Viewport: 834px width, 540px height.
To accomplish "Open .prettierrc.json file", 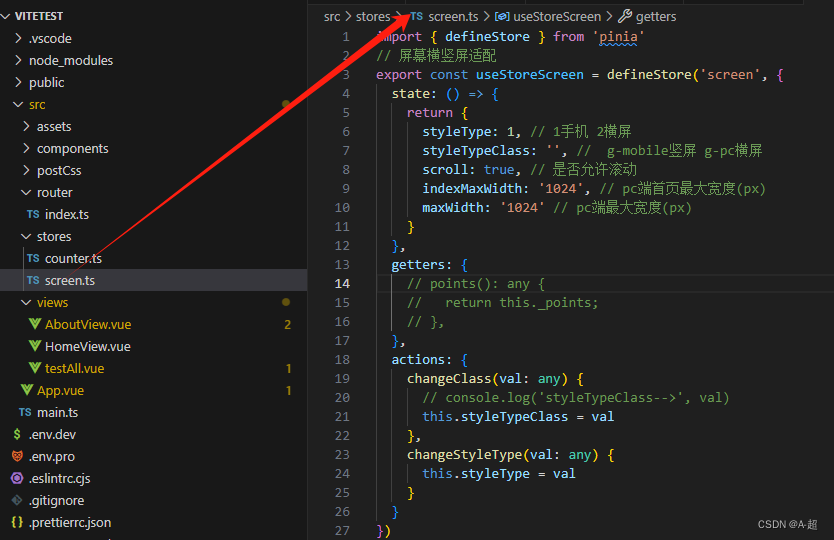I will [x=70, y=522].
